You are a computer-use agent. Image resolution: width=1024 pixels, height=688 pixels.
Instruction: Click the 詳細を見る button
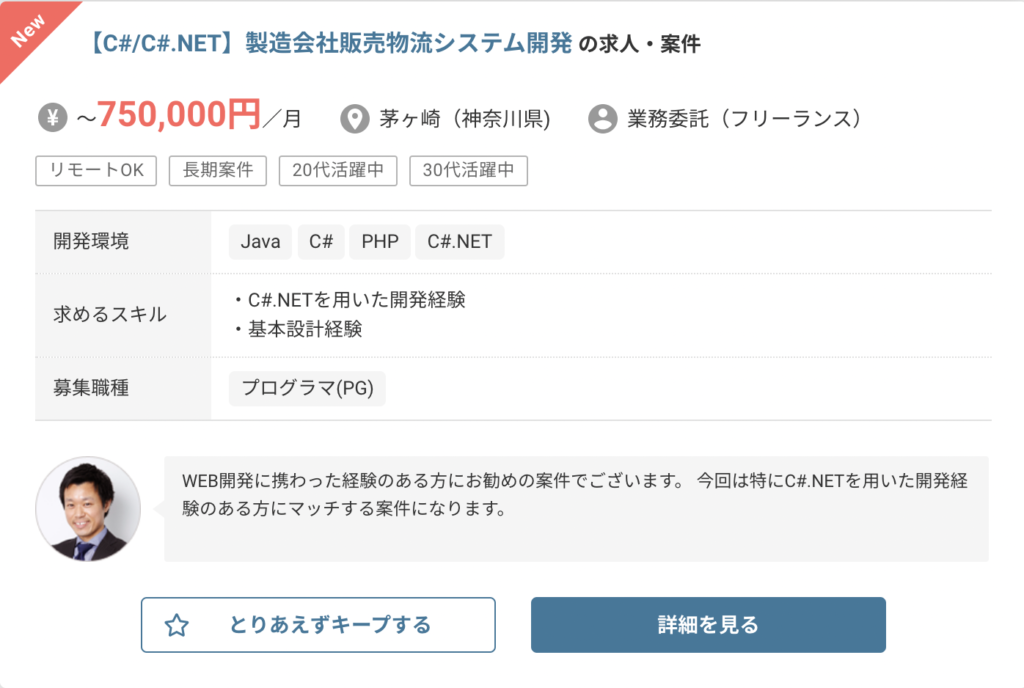(x=708, y=624)
